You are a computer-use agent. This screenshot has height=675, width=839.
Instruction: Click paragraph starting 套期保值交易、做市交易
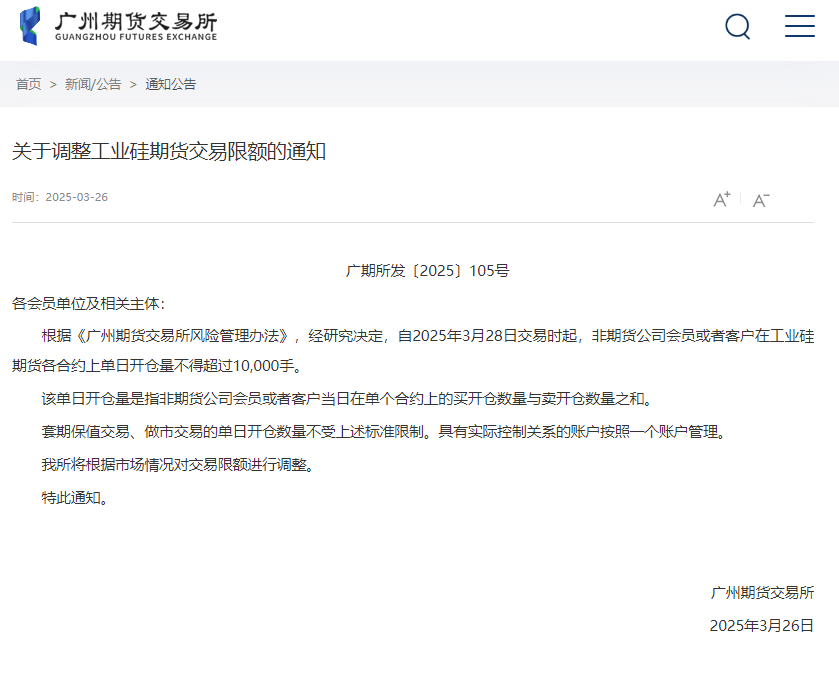pyautogui.click(x=384, y=432)
